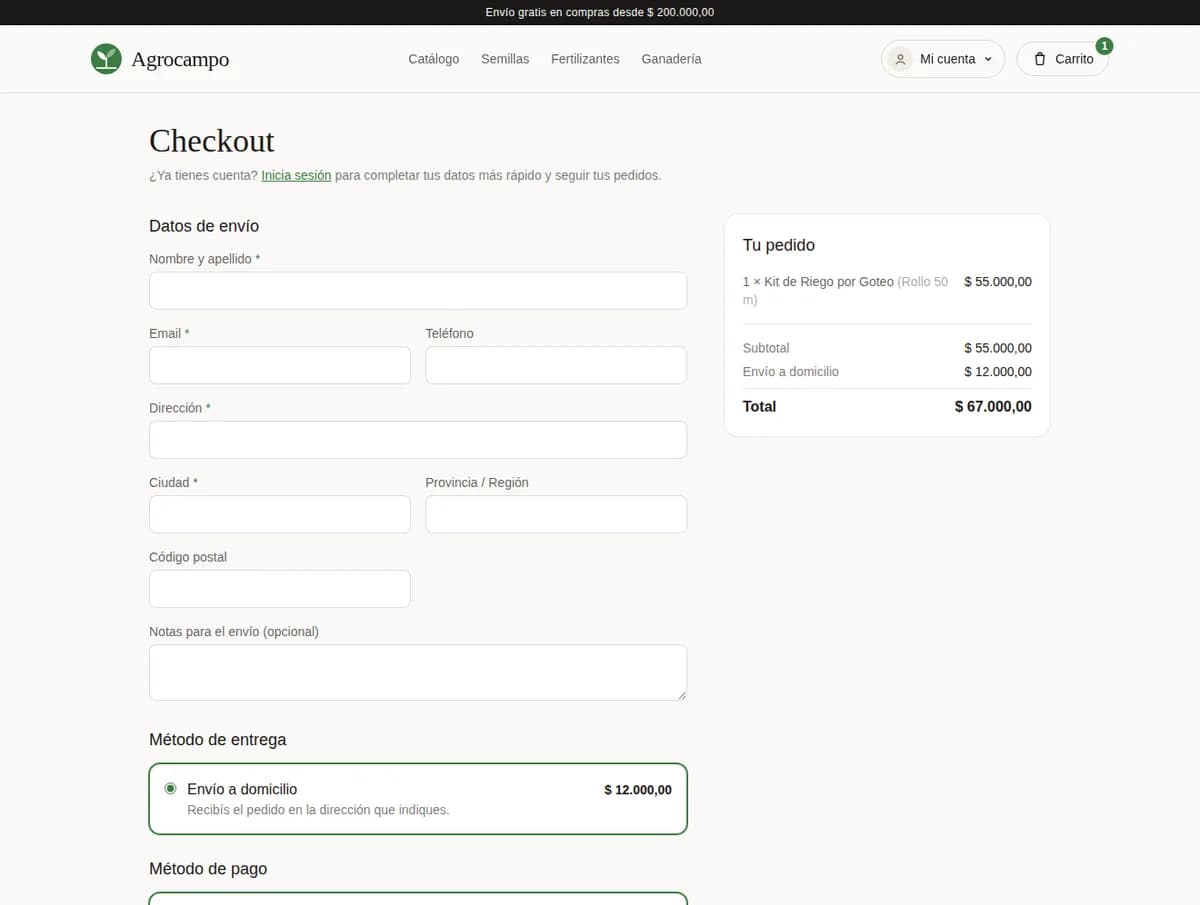Click the Notas para el envío textarea
This screenshot has width=1200, height=905.
tap(418, 672)
